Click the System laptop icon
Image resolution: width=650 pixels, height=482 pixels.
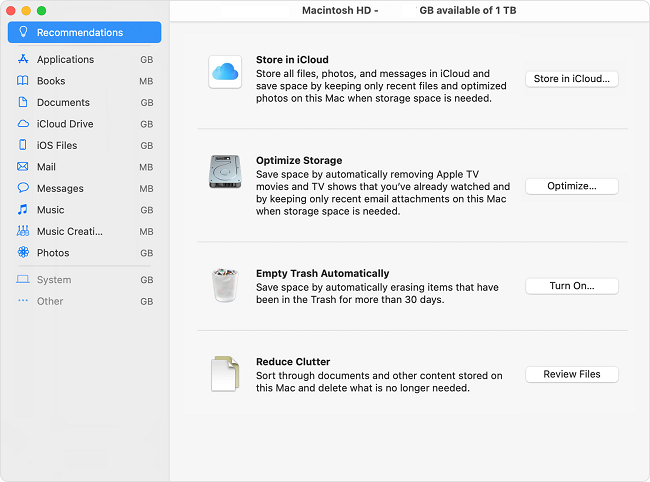(22, 279)
